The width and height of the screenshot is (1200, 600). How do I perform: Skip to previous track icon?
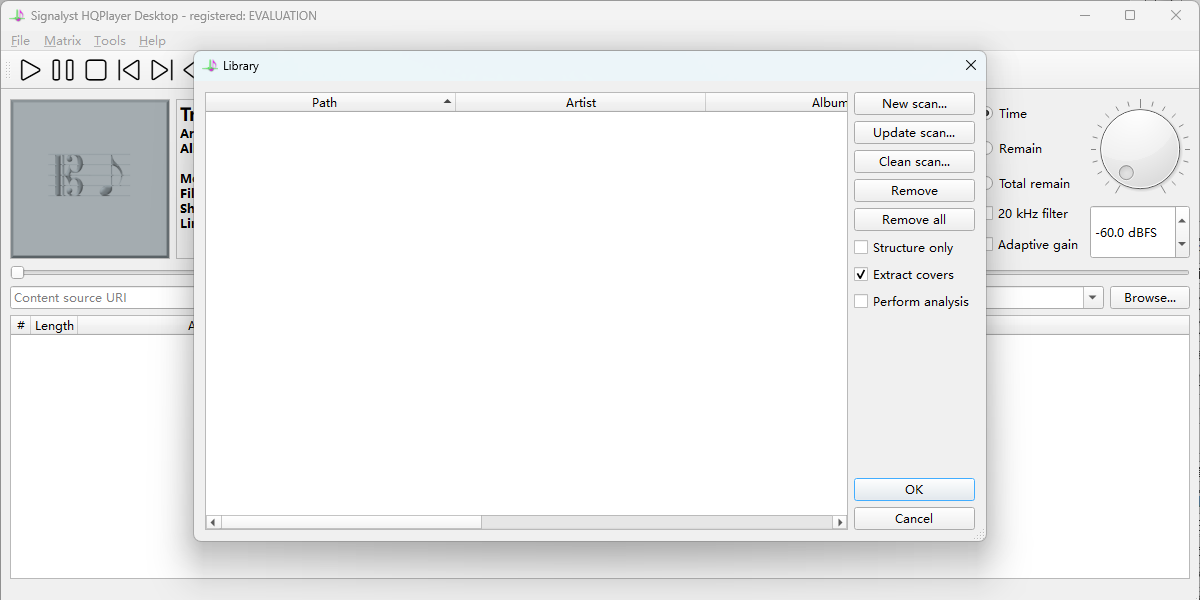129,70
